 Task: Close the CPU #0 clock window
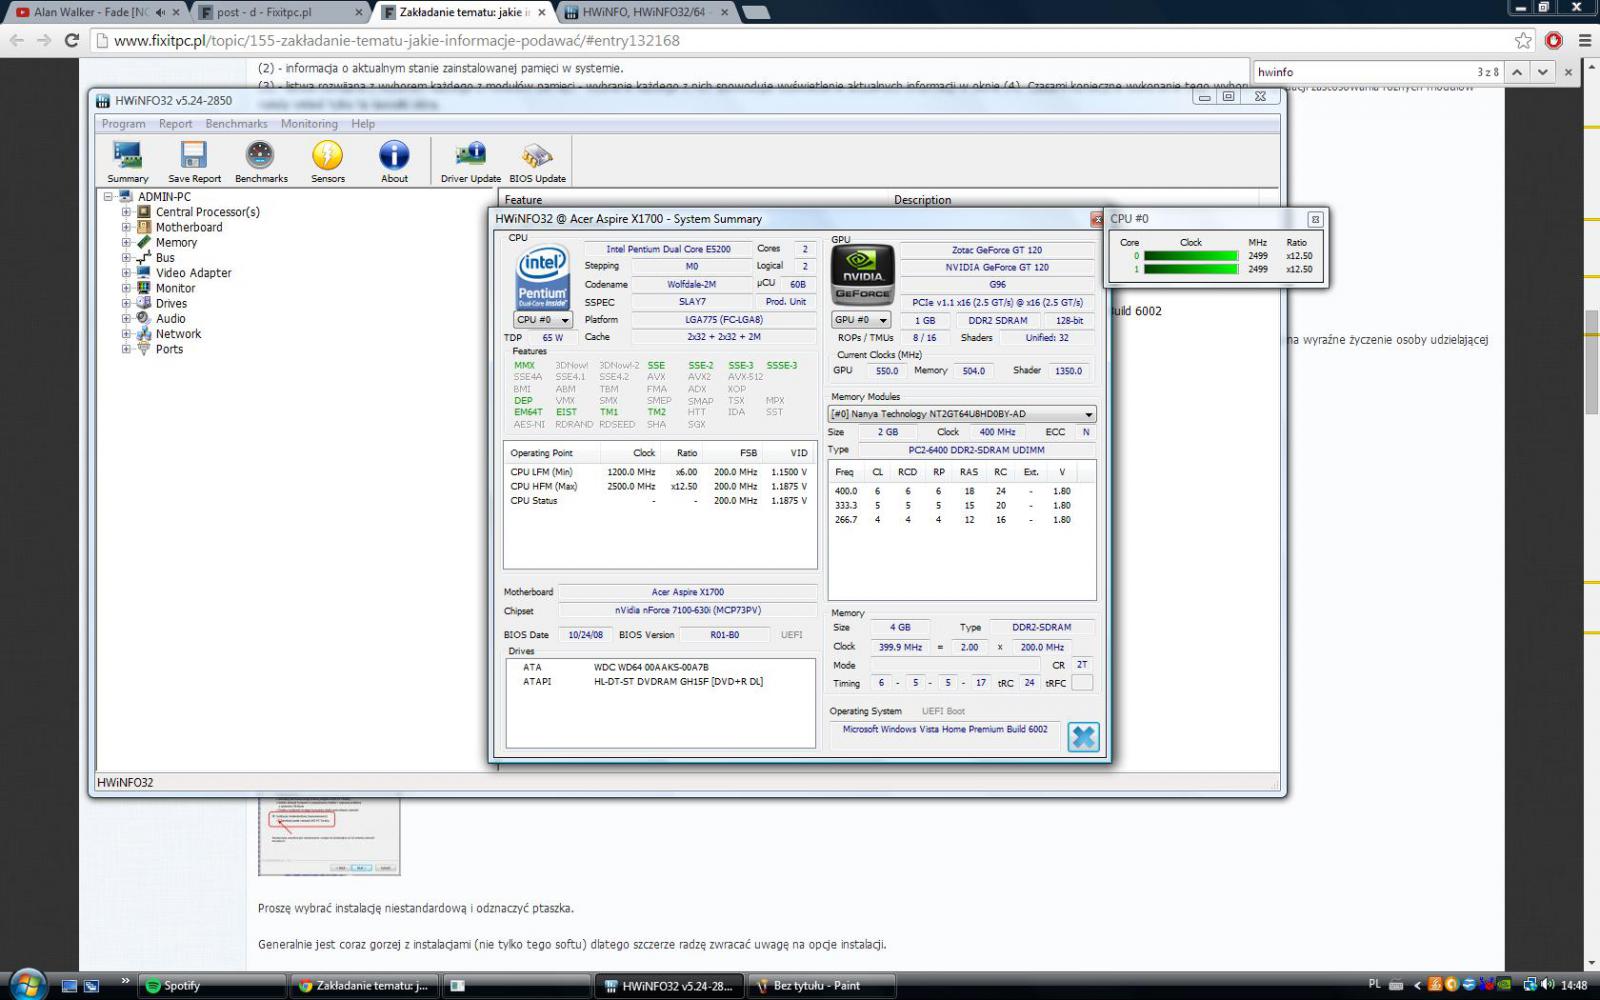(1315, 219)
